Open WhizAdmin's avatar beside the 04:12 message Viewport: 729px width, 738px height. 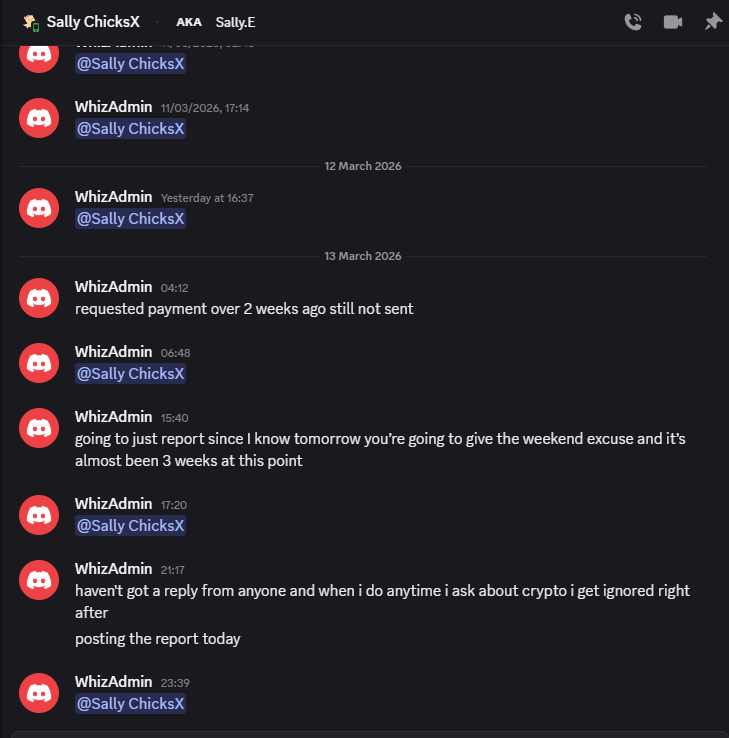(x=39, y=297)
